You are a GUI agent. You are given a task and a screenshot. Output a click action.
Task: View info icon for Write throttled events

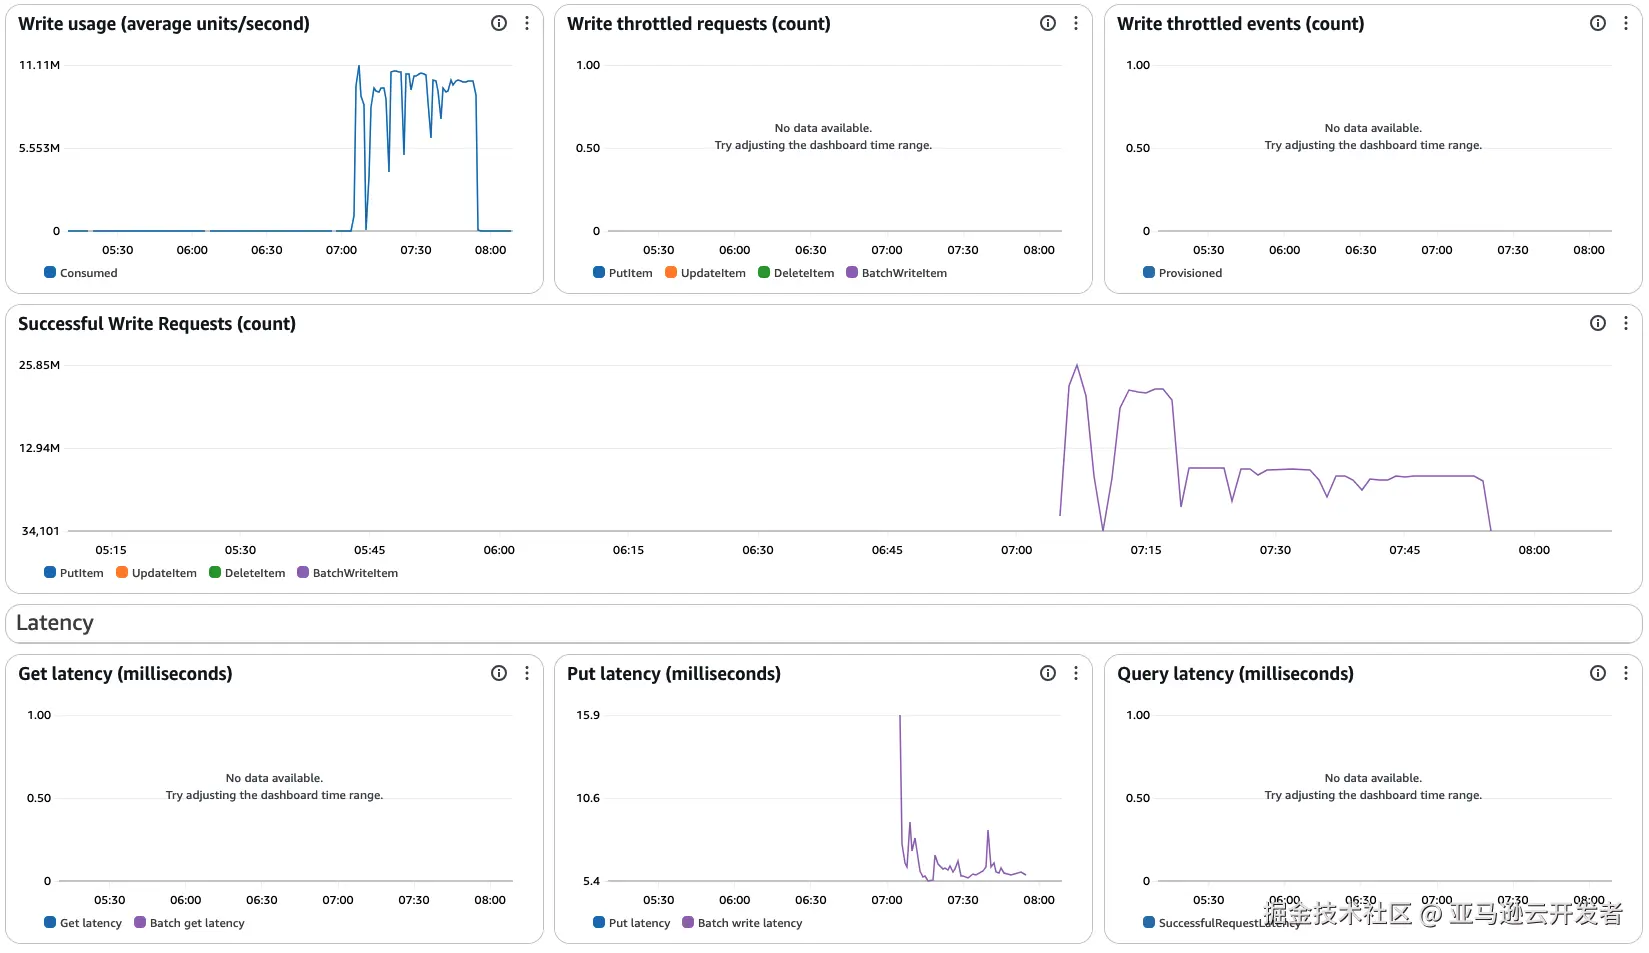1598,23
